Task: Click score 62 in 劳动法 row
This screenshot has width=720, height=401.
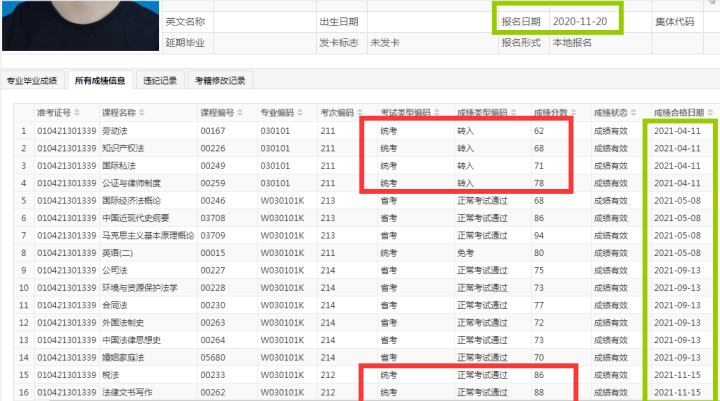Action: (539, 131)
